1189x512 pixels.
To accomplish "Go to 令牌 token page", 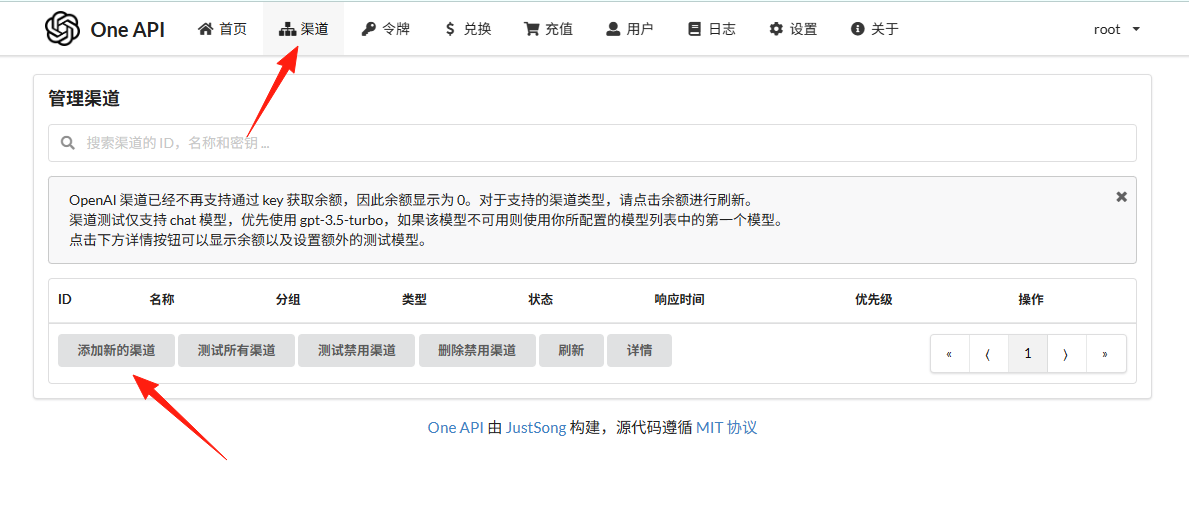I will coord(385,29).
